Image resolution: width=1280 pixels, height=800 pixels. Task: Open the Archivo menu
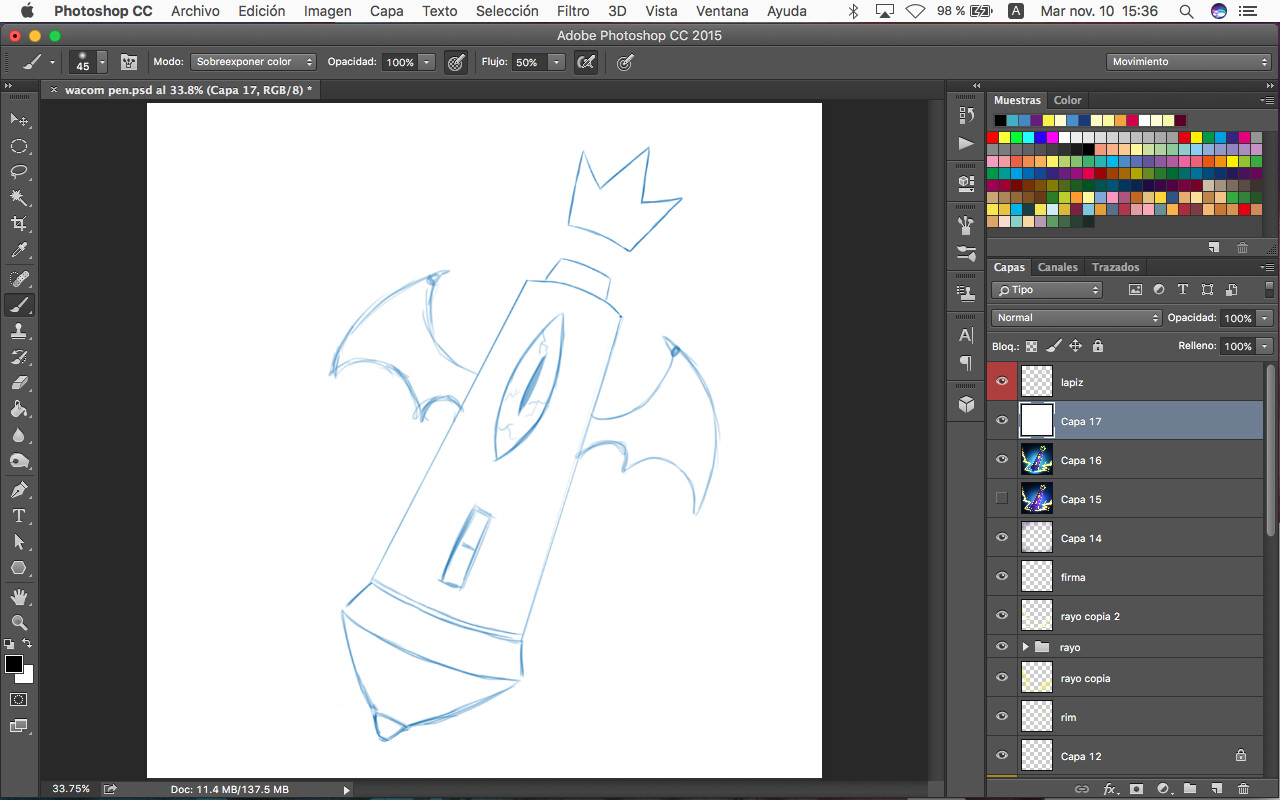point(195,11)
